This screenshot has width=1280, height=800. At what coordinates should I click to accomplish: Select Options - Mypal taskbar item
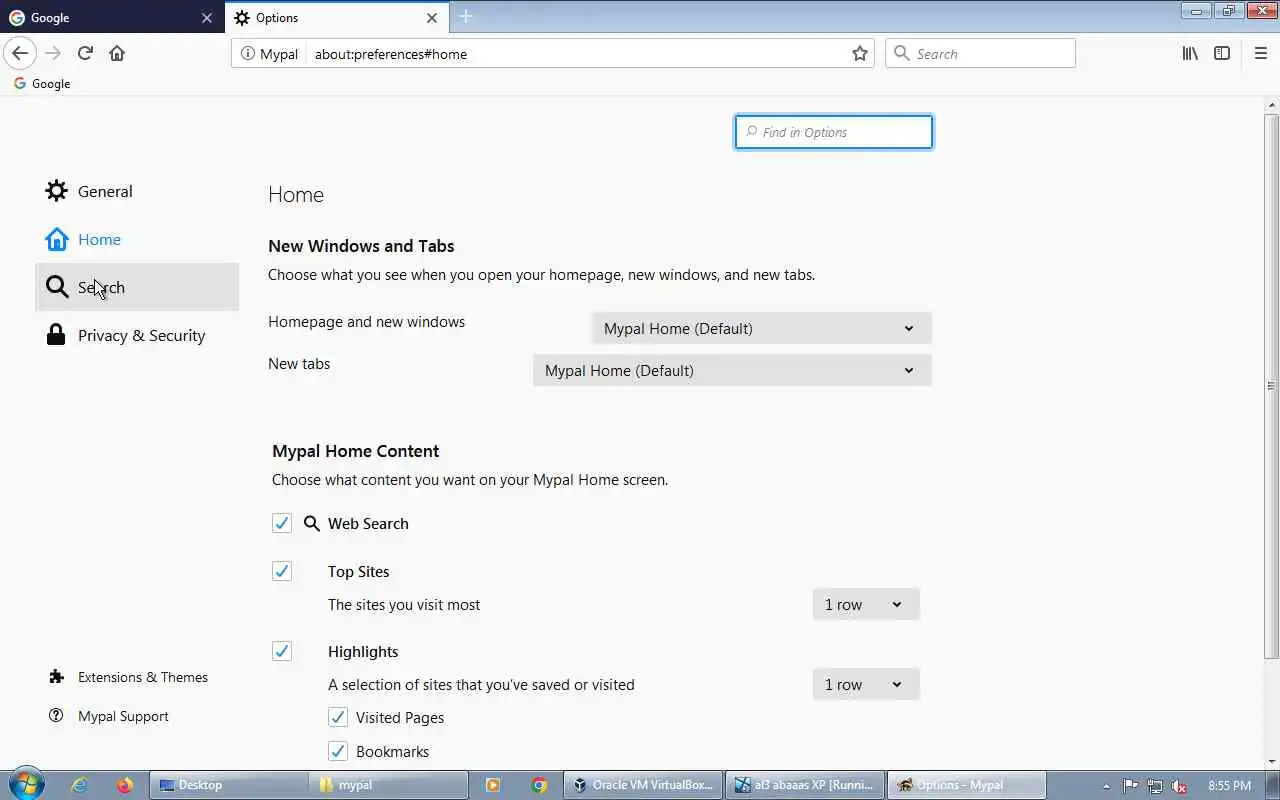tap(966, 785)
